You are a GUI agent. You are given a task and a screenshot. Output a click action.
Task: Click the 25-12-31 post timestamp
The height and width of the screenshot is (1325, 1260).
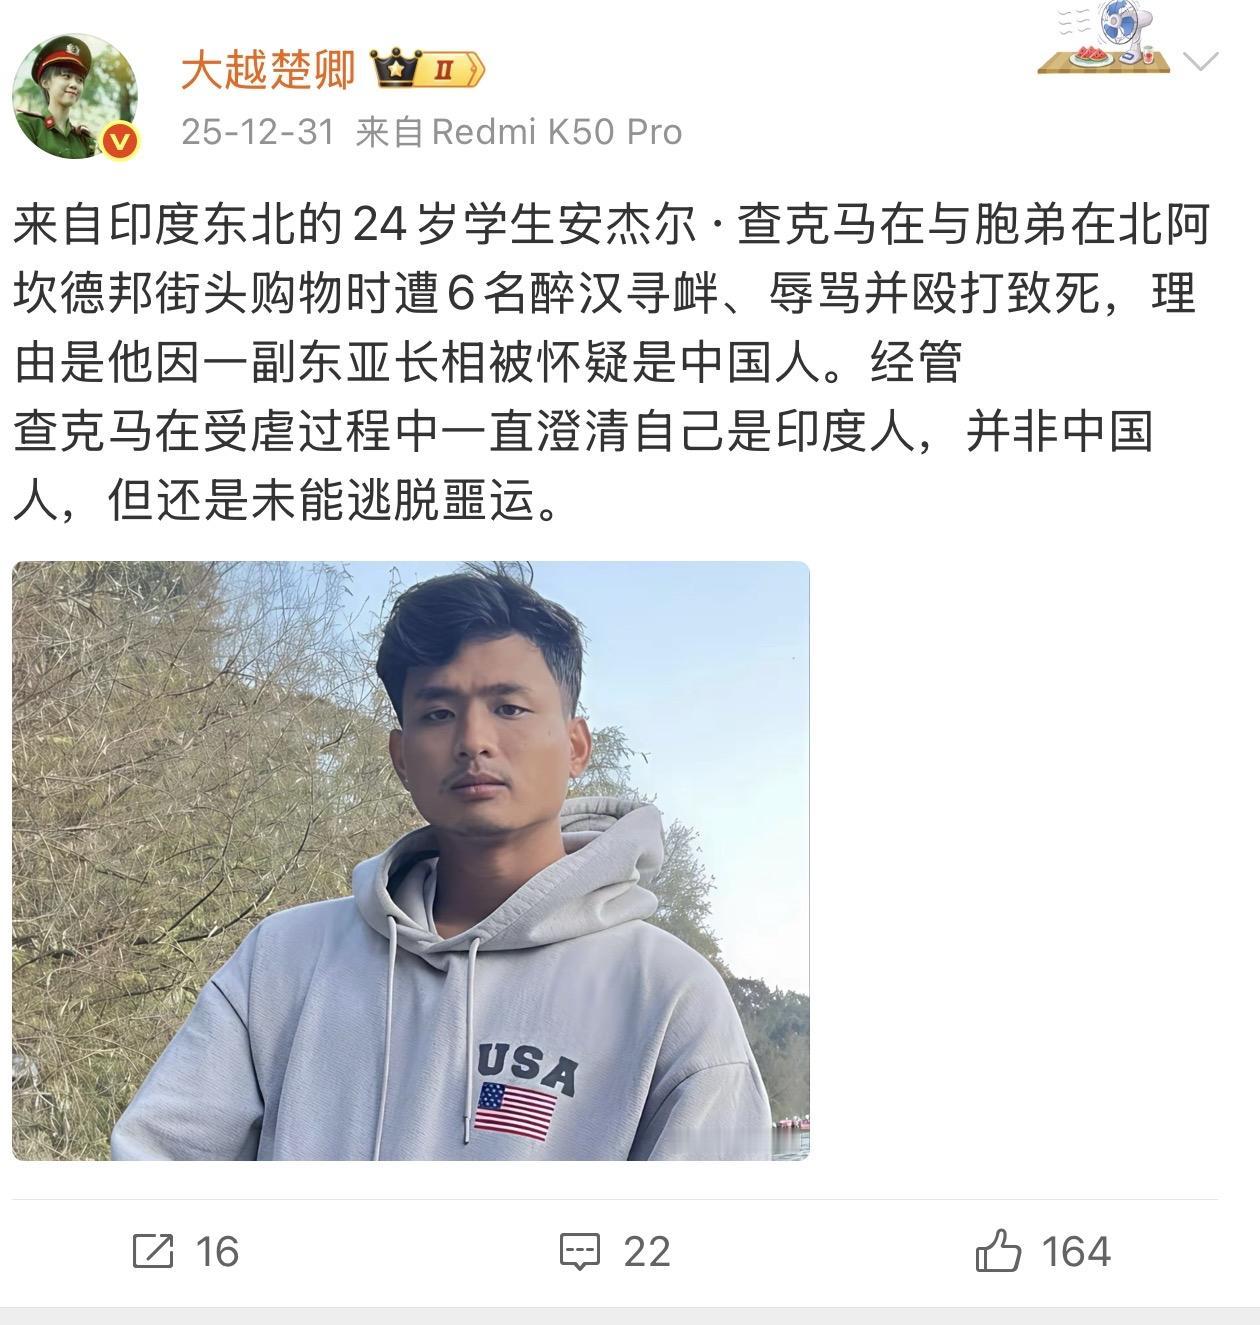(x=258, y=132)
